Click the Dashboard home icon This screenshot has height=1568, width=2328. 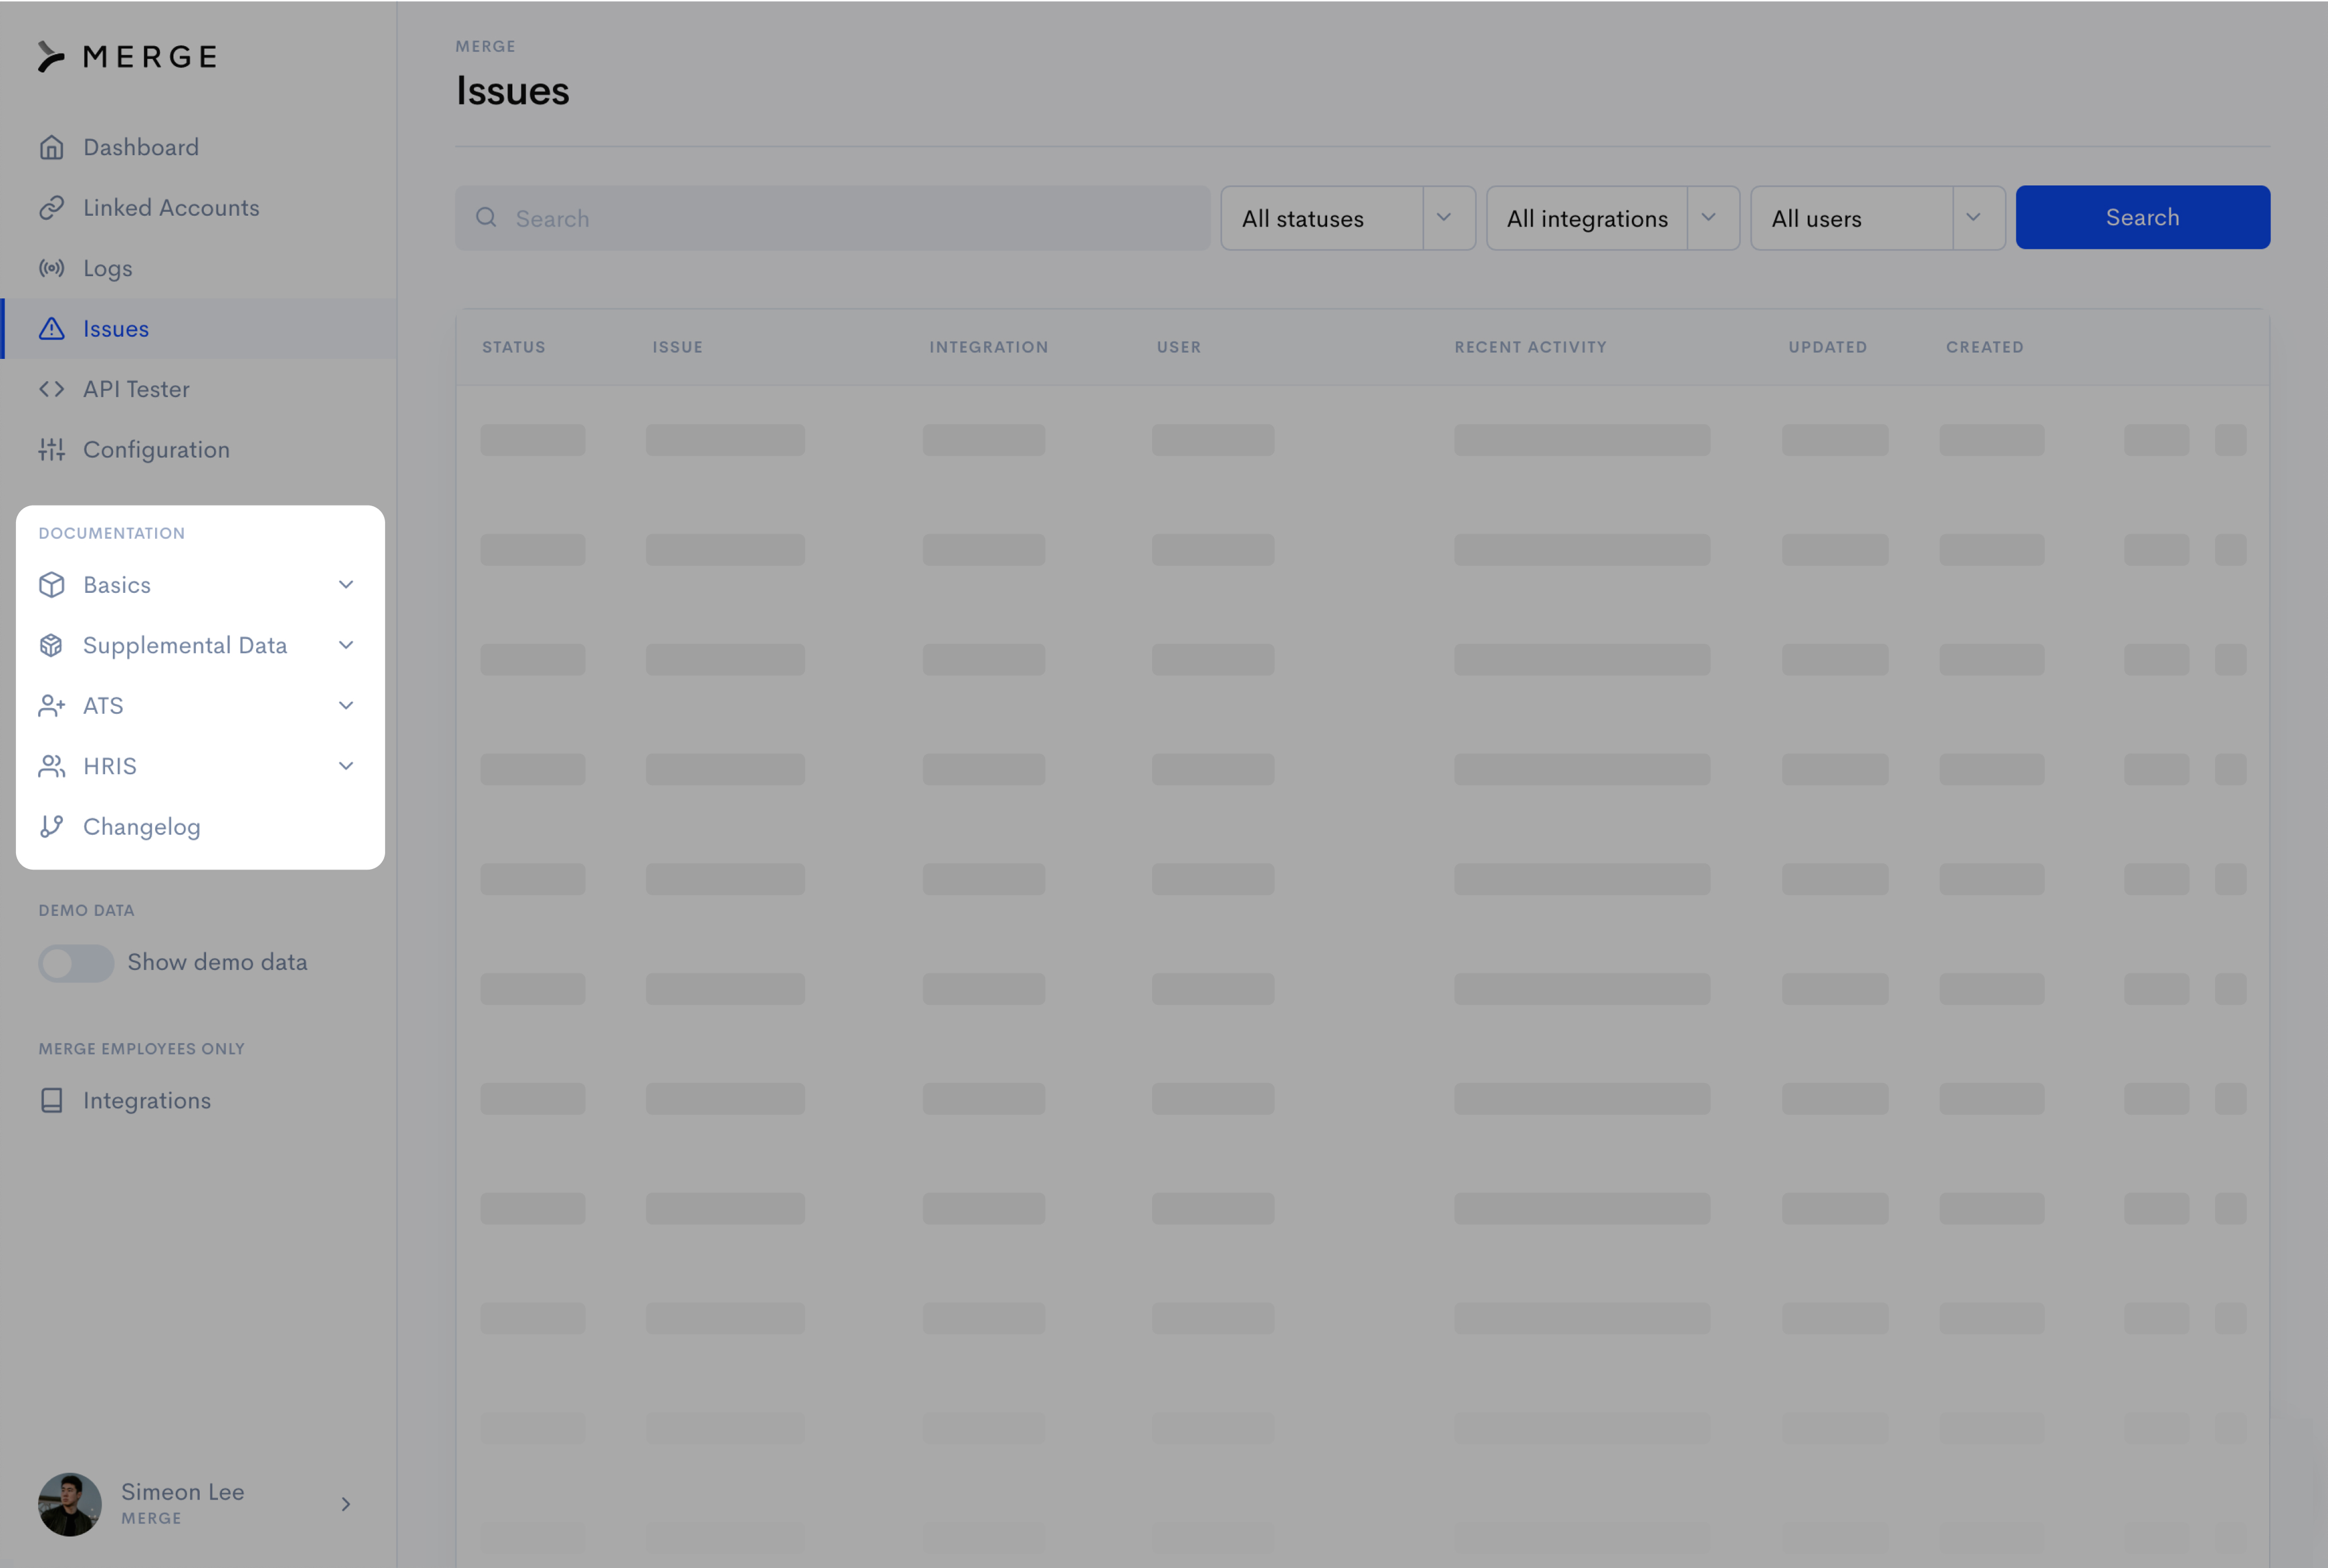coord(52,148)
